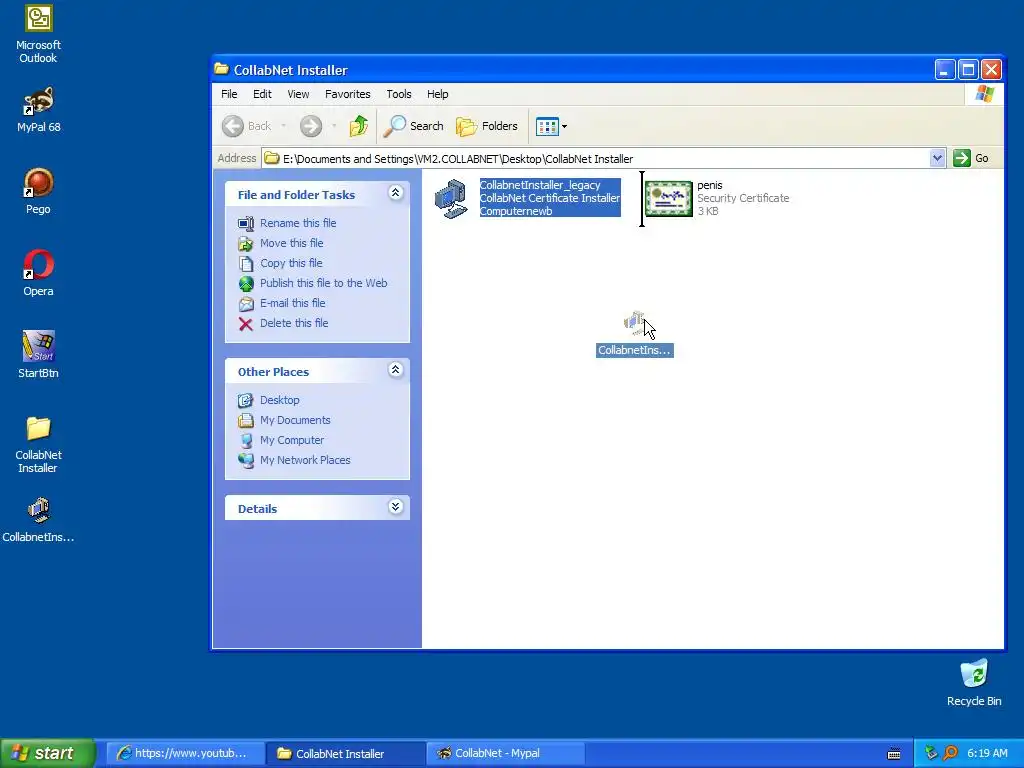Open the Pego desktop shortcut
1024x768 pixels.
point(38,191)
